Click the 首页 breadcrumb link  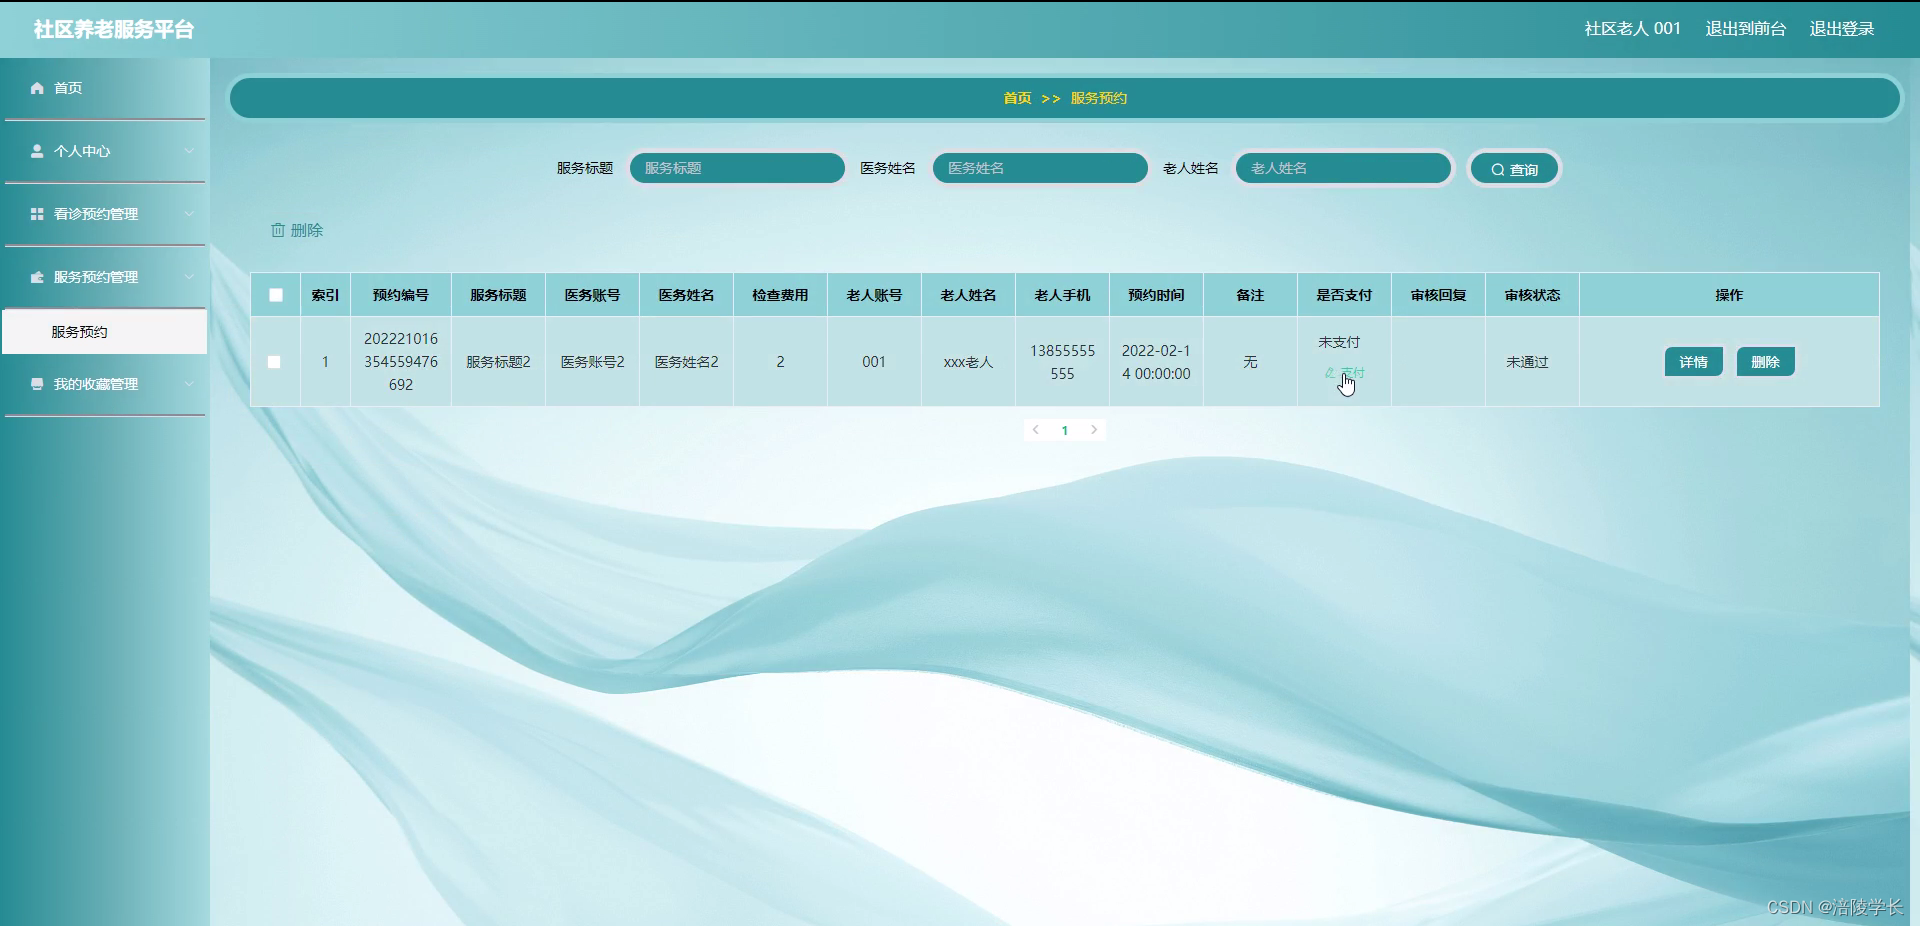coord(1017,98)
